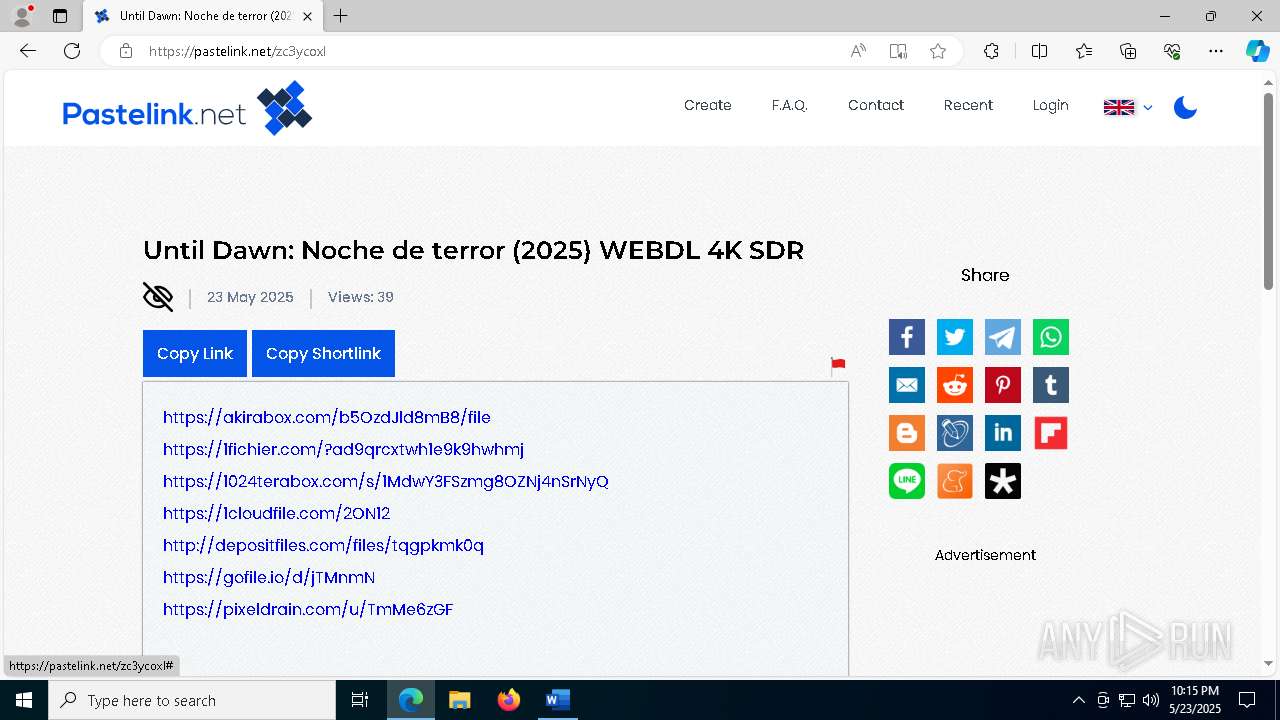
Task: Open Recent pastes
Action: tap(968, 105)
